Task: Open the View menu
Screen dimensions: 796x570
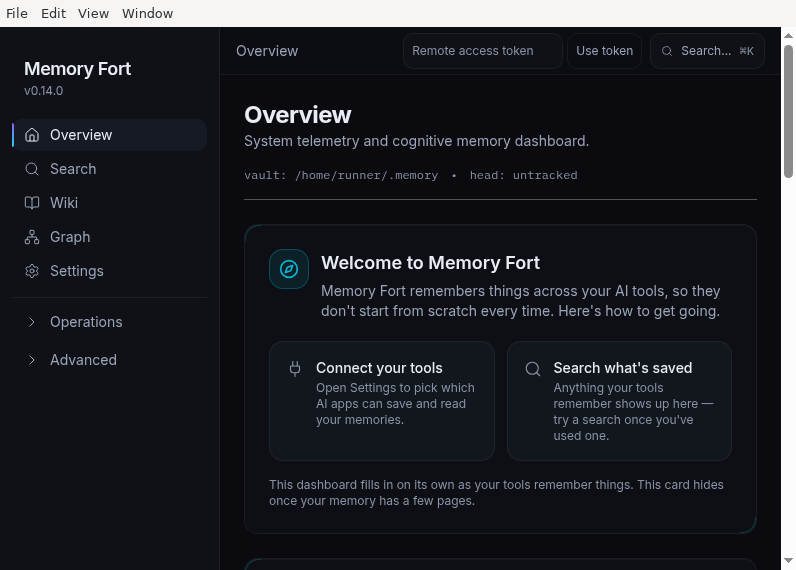Action: coord(93,14)
